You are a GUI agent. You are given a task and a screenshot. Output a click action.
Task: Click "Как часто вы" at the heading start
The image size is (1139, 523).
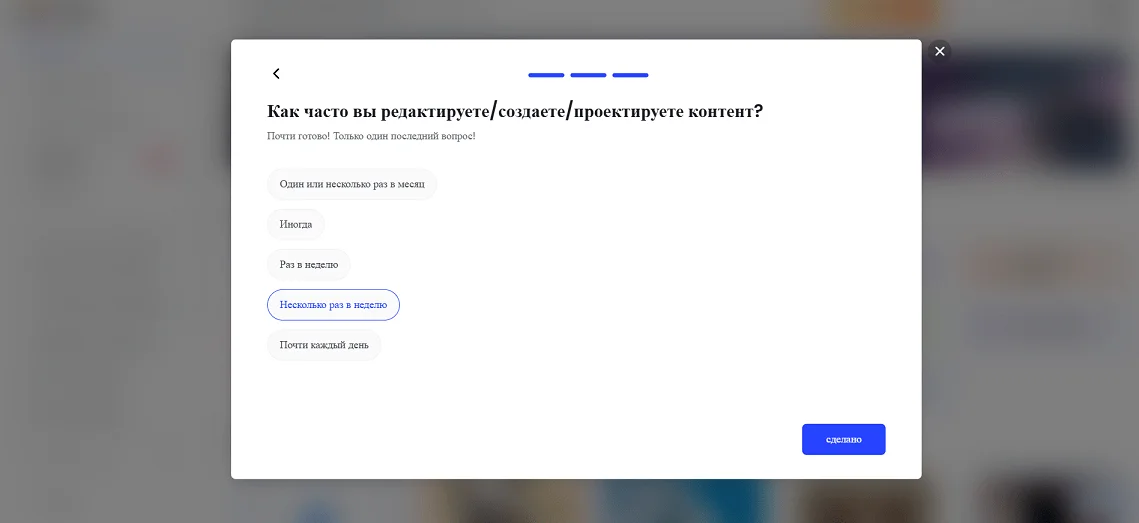pos(320,111)
